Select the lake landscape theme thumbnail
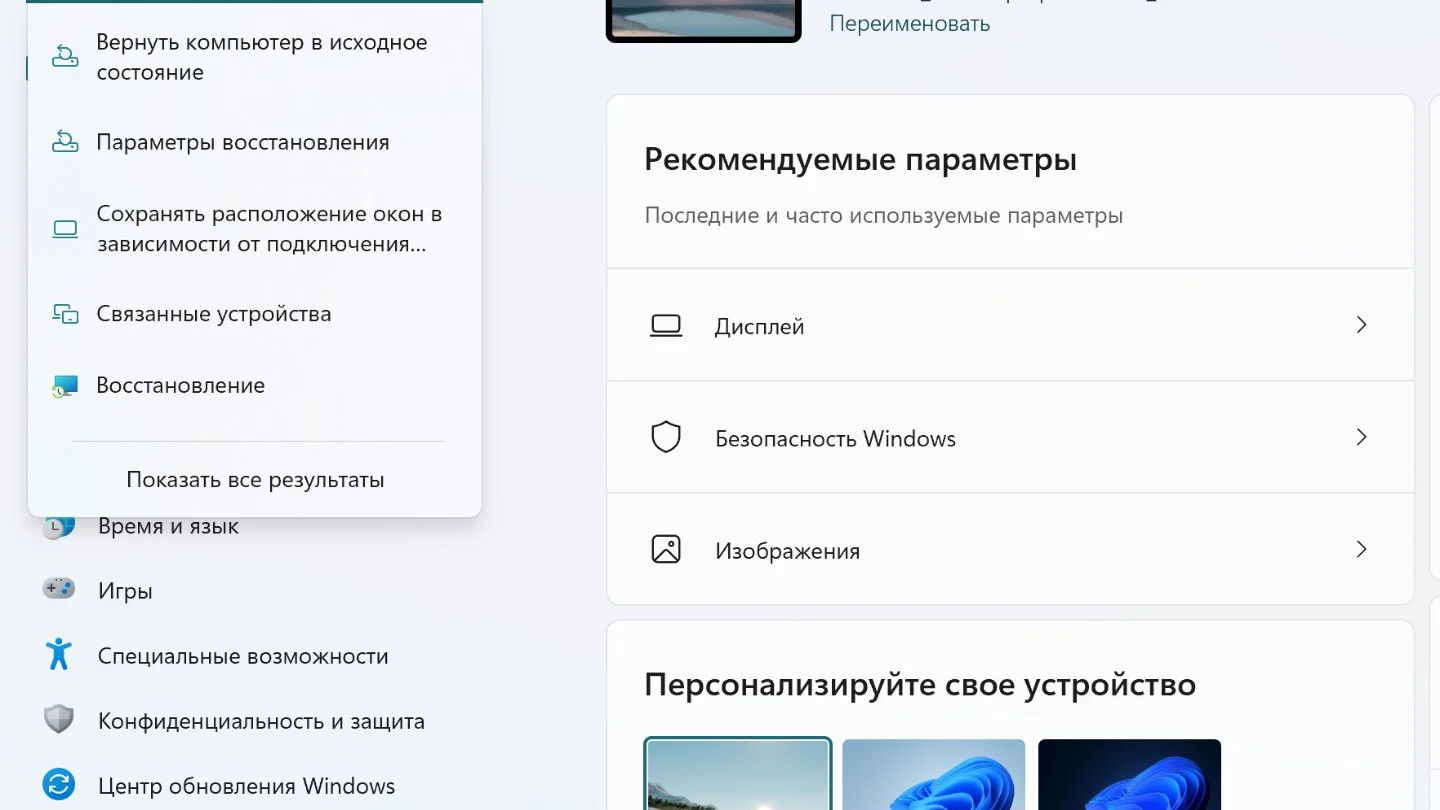This screenshot has width=1440, height=810. click(738, 774)
